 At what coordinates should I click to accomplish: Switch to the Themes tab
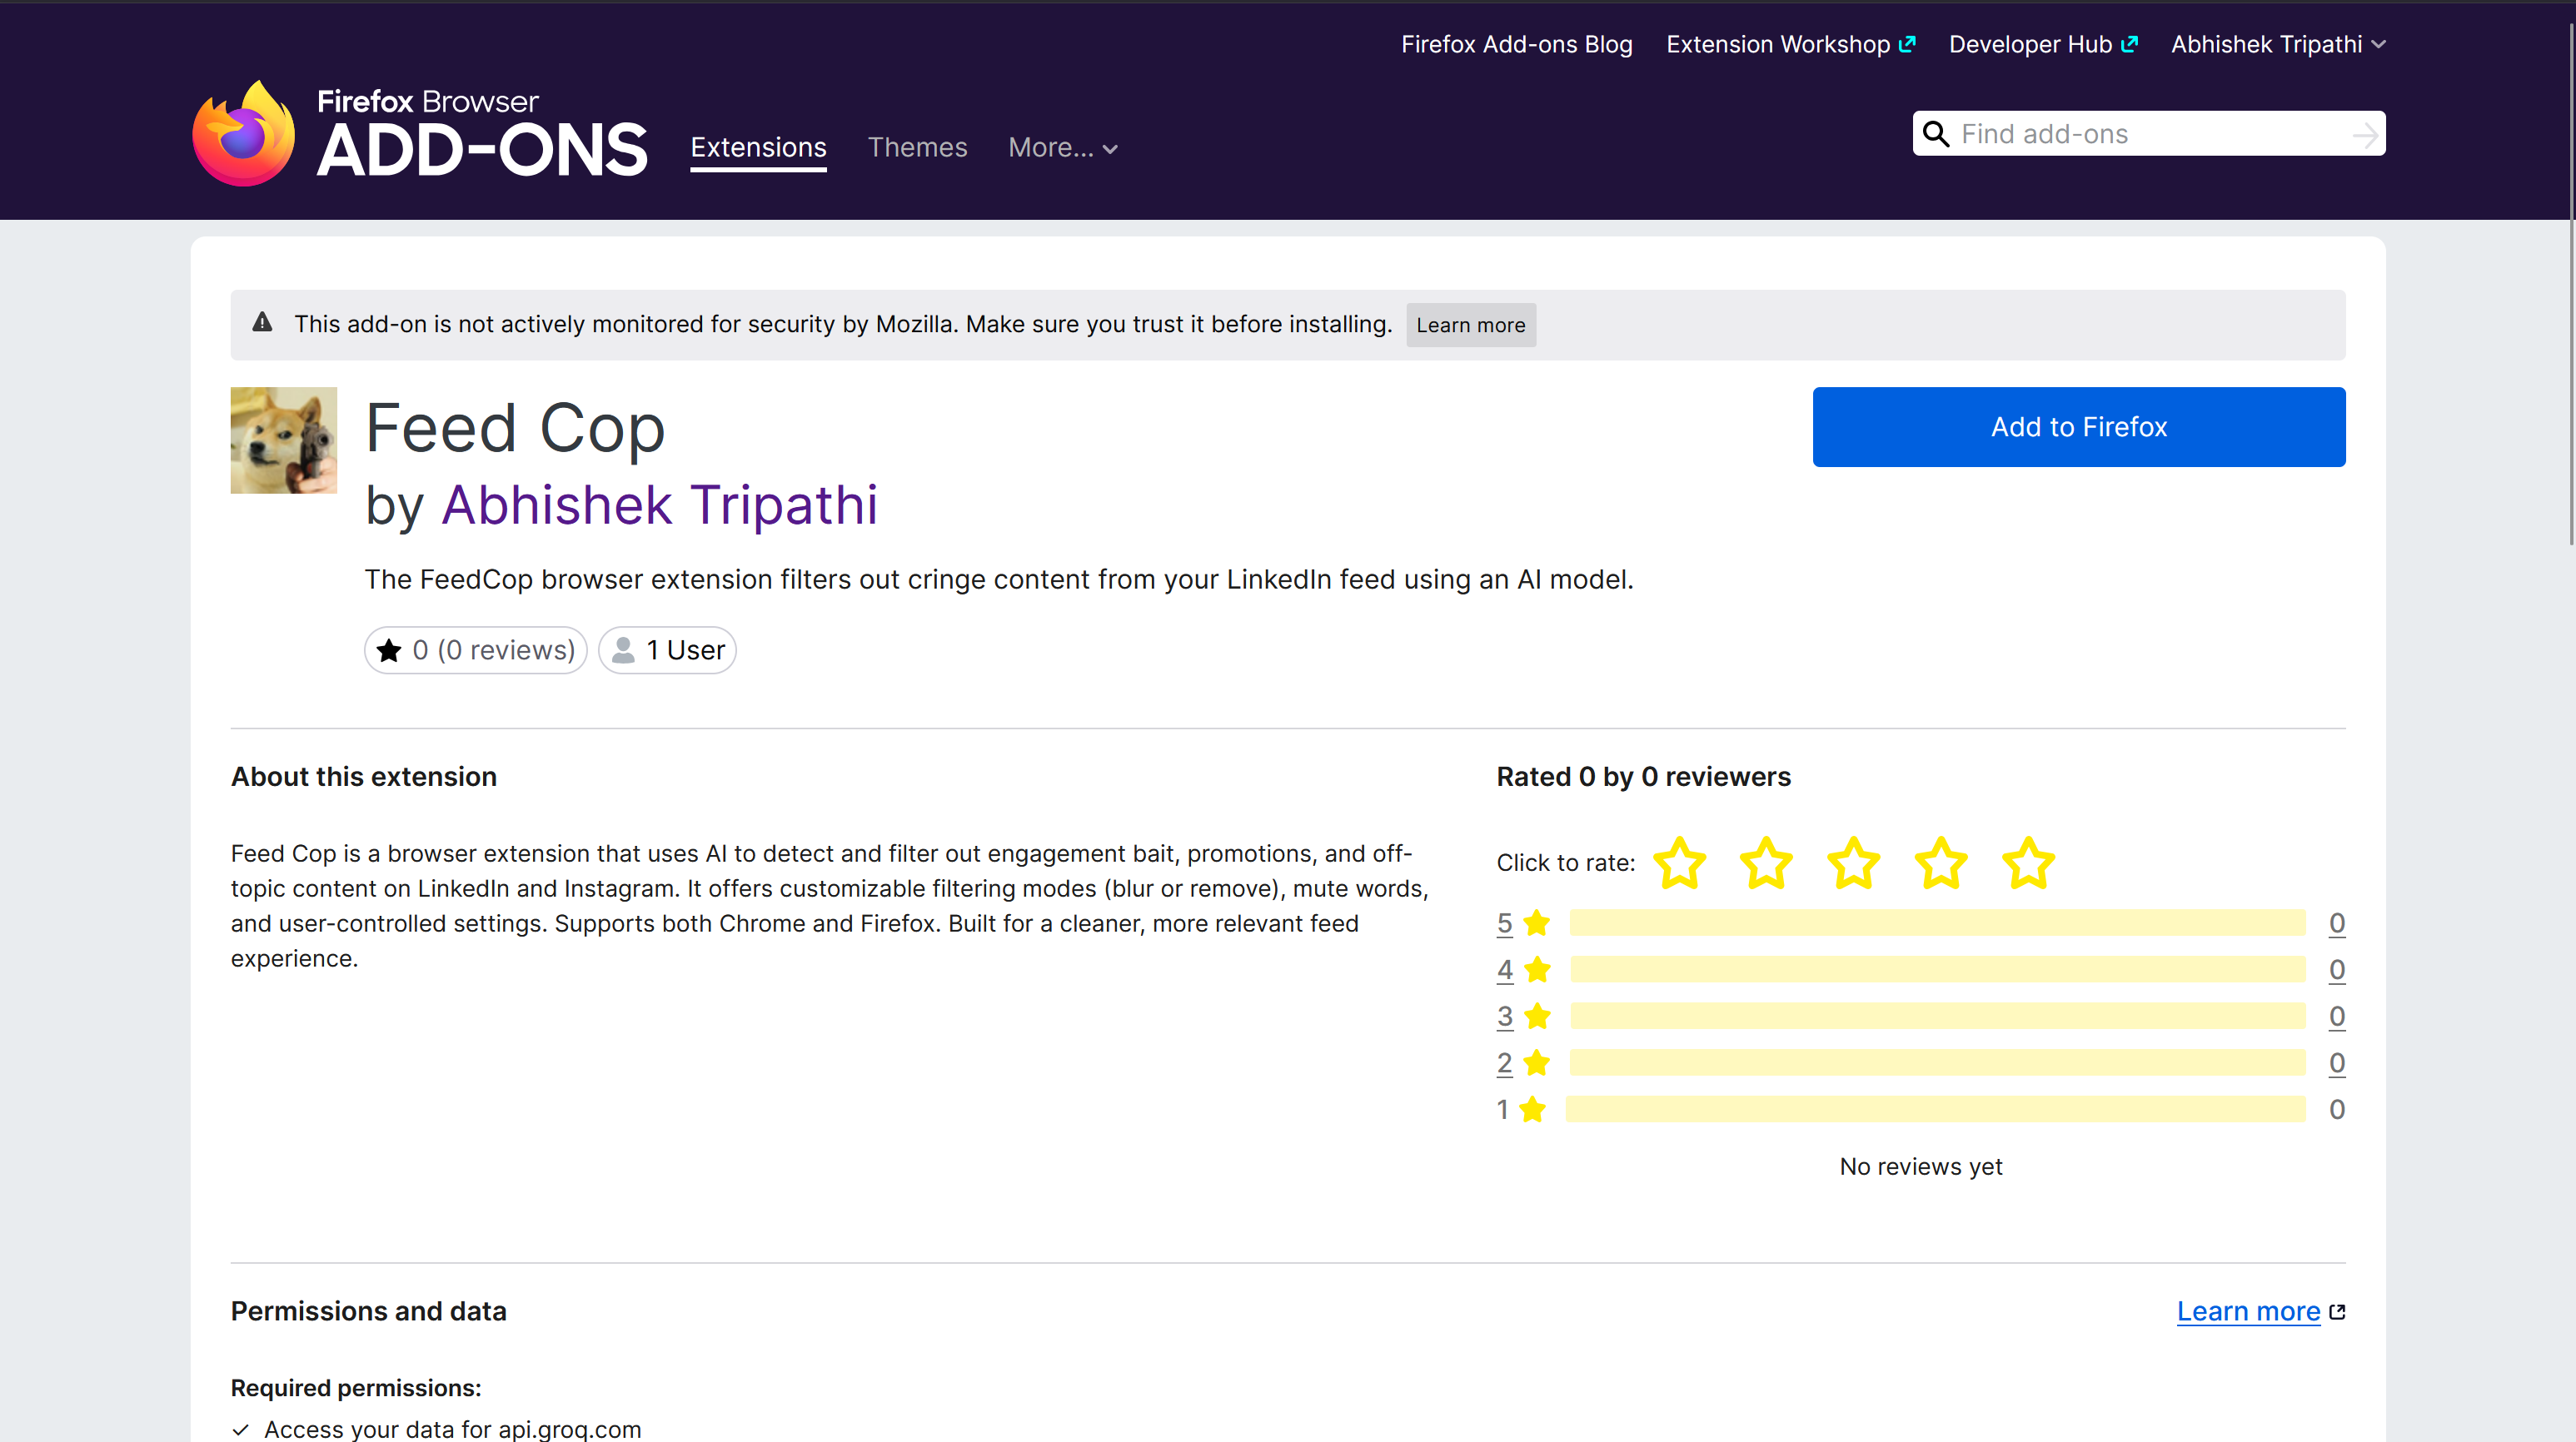click(918, 147)
